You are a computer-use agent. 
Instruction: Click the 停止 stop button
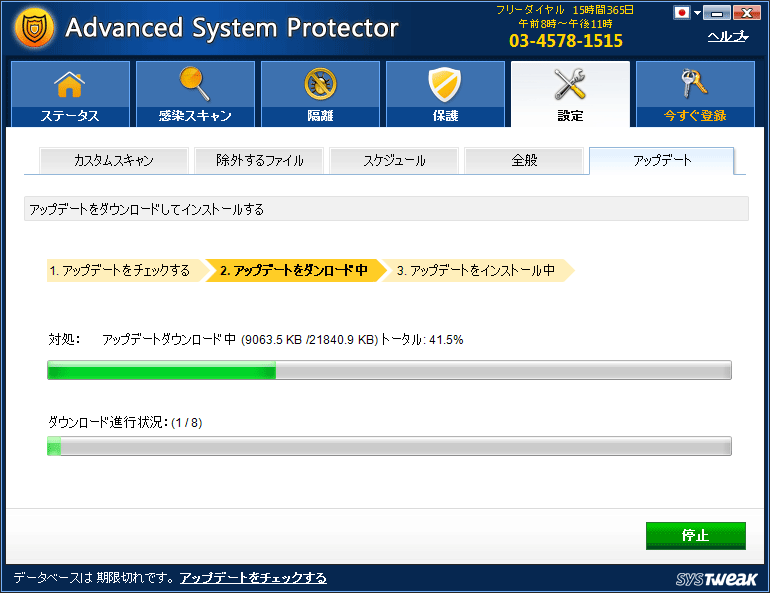696,536
